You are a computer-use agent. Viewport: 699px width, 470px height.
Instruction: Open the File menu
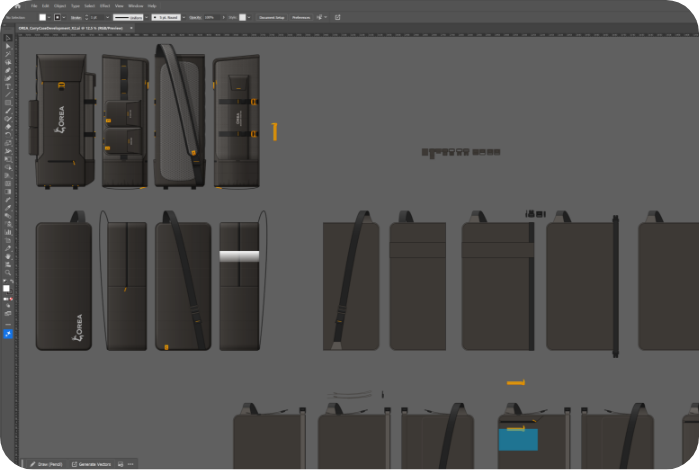[x=32, y=6]
